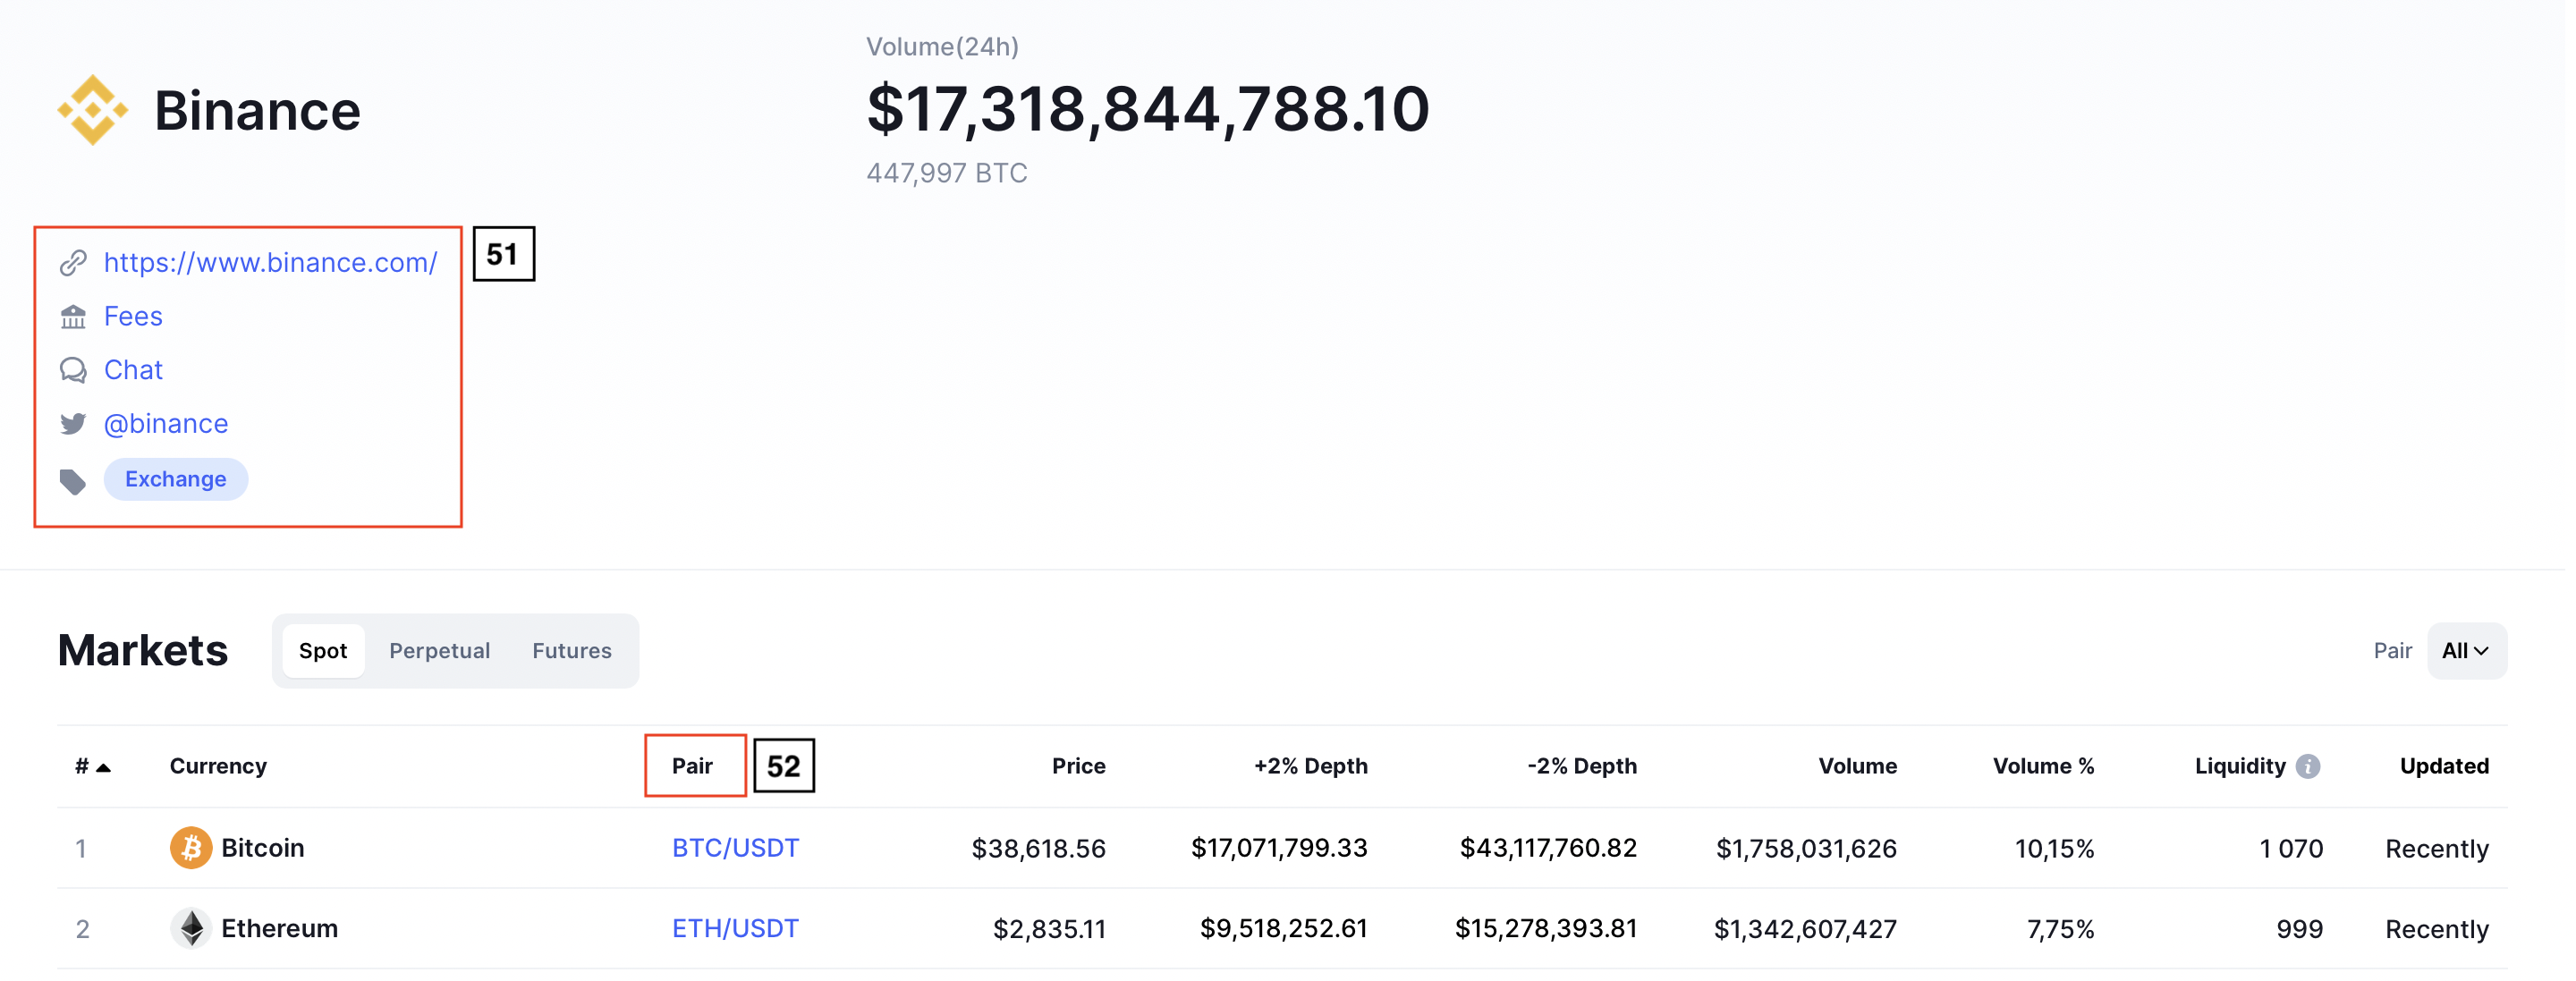Switch to the Futures markets tab
The height and width of the screenshot is (981, 2576).
pos(572,652)
